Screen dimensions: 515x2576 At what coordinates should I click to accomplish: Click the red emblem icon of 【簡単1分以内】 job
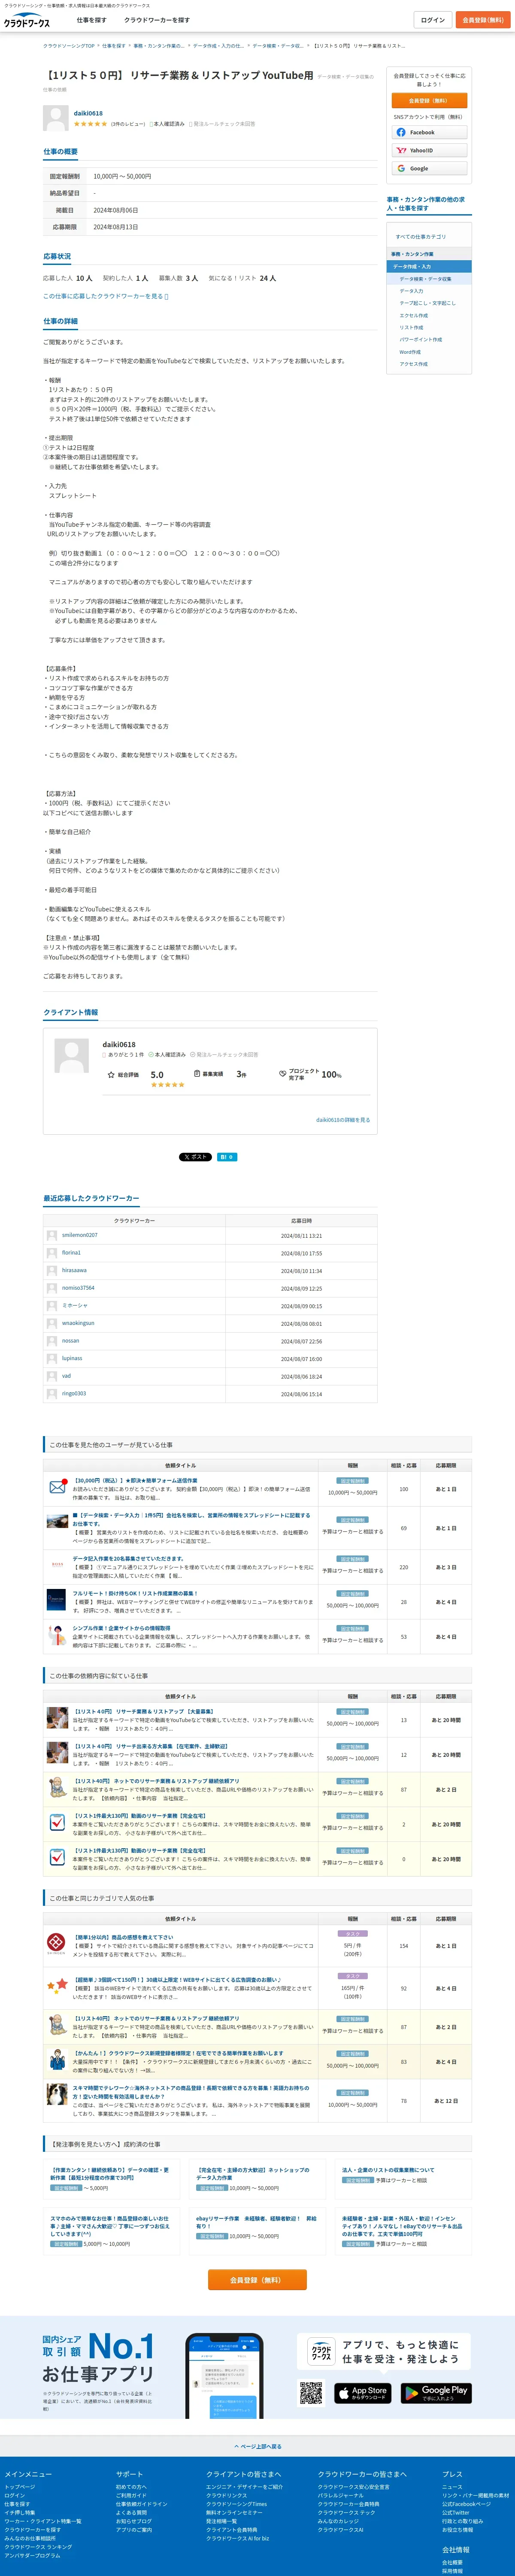pyautogui.click(x=57, y=1943)
